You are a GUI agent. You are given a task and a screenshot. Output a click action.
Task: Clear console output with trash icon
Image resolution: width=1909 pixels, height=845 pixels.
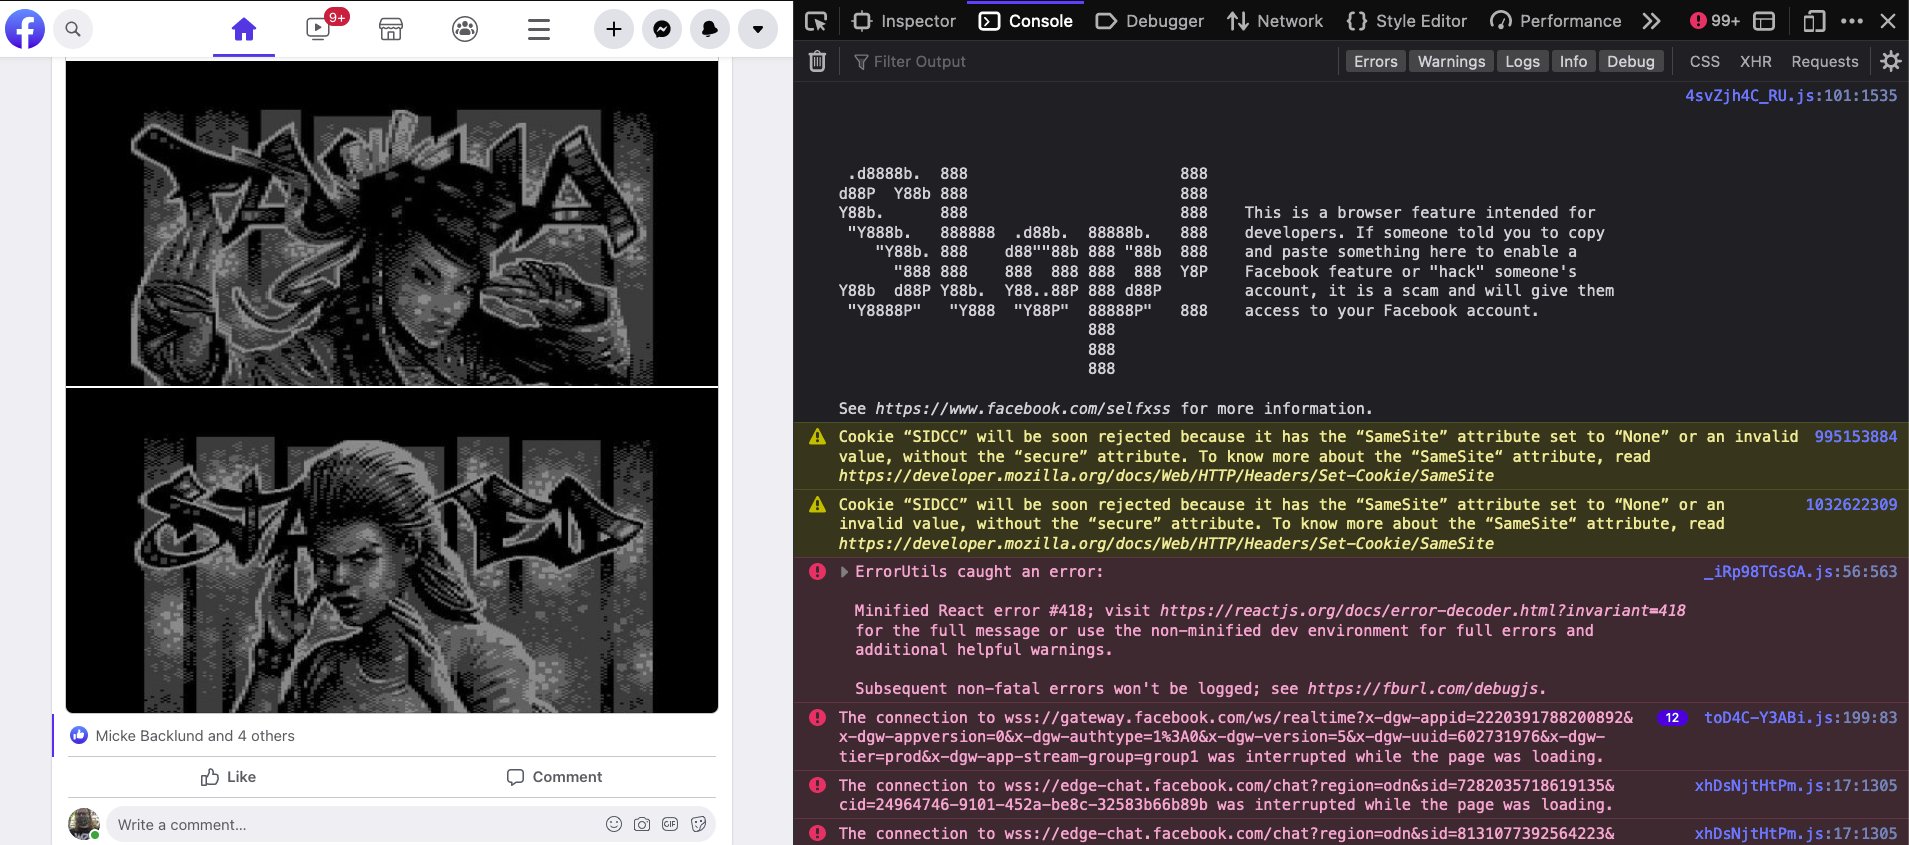(x=817, y=61)
